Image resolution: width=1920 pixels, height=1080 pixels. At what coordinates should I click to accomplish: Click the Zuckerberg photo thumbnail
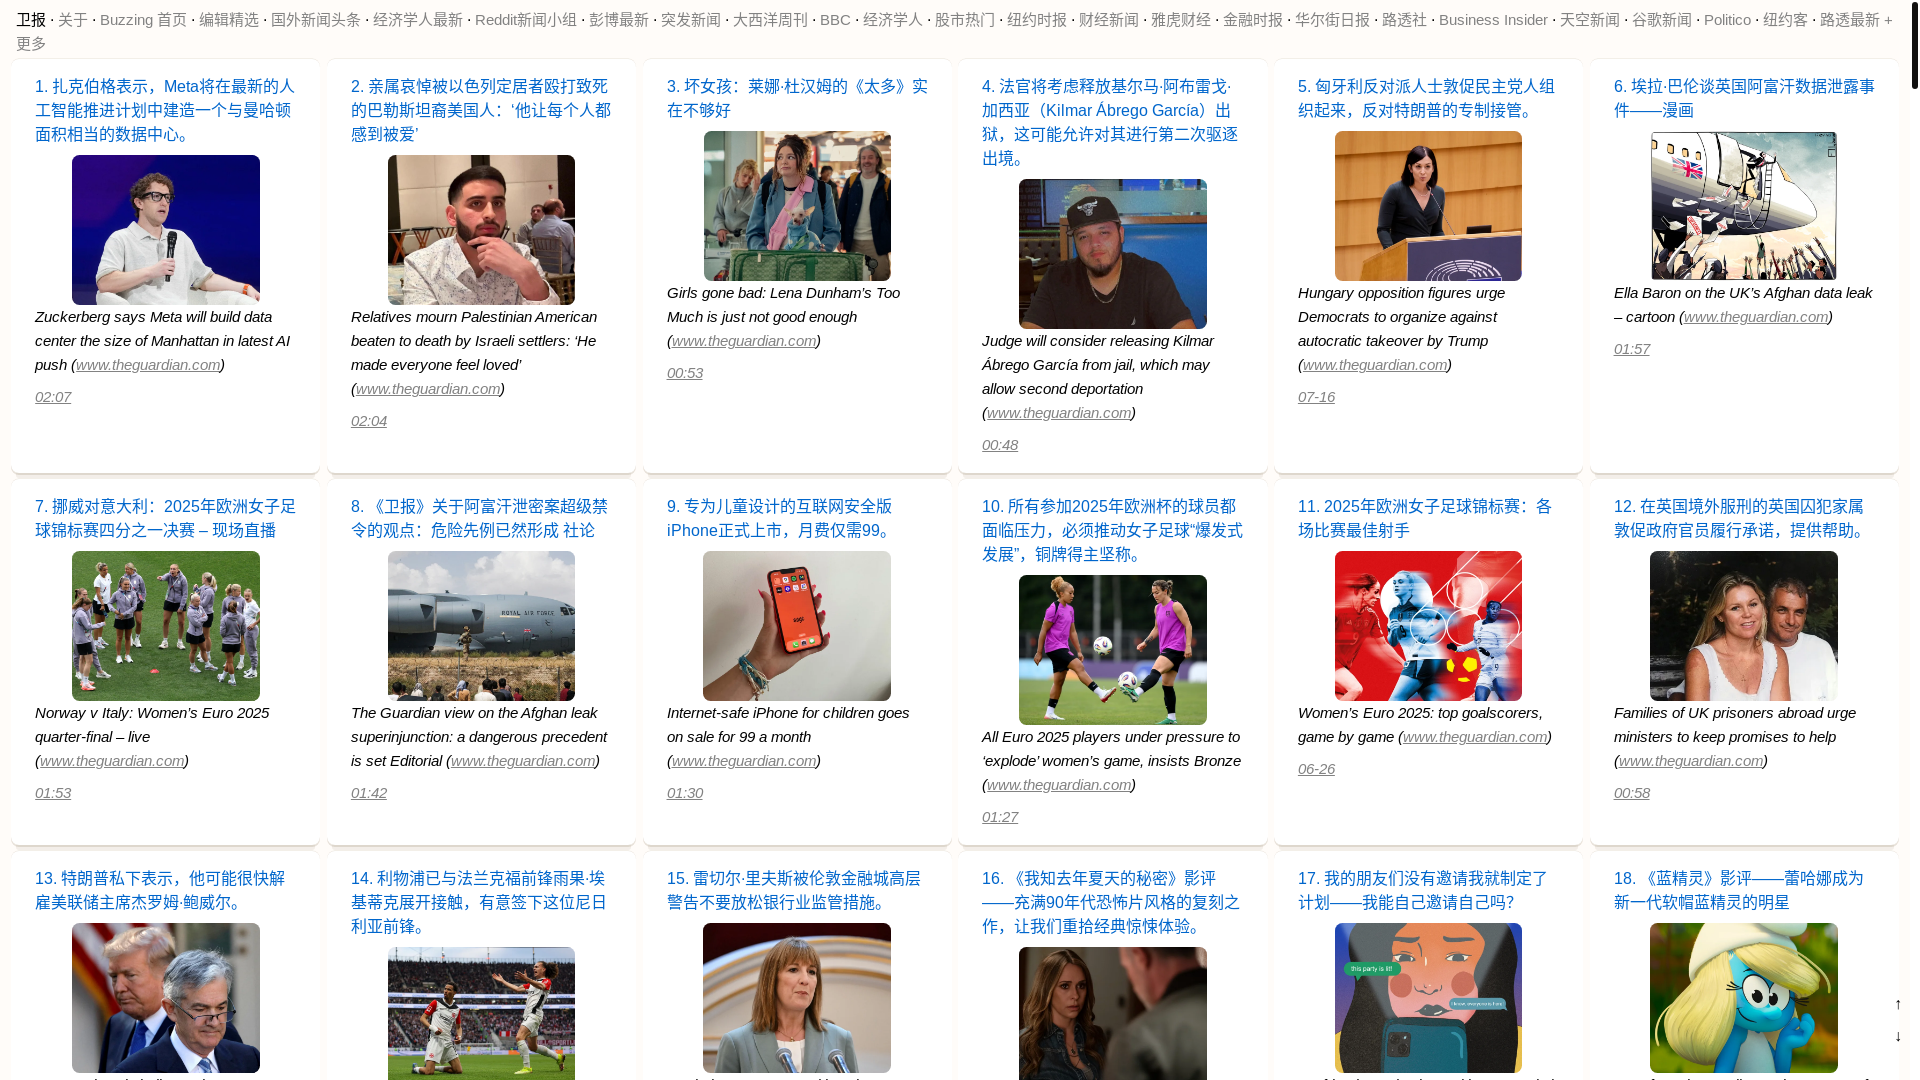pos(166,230)
